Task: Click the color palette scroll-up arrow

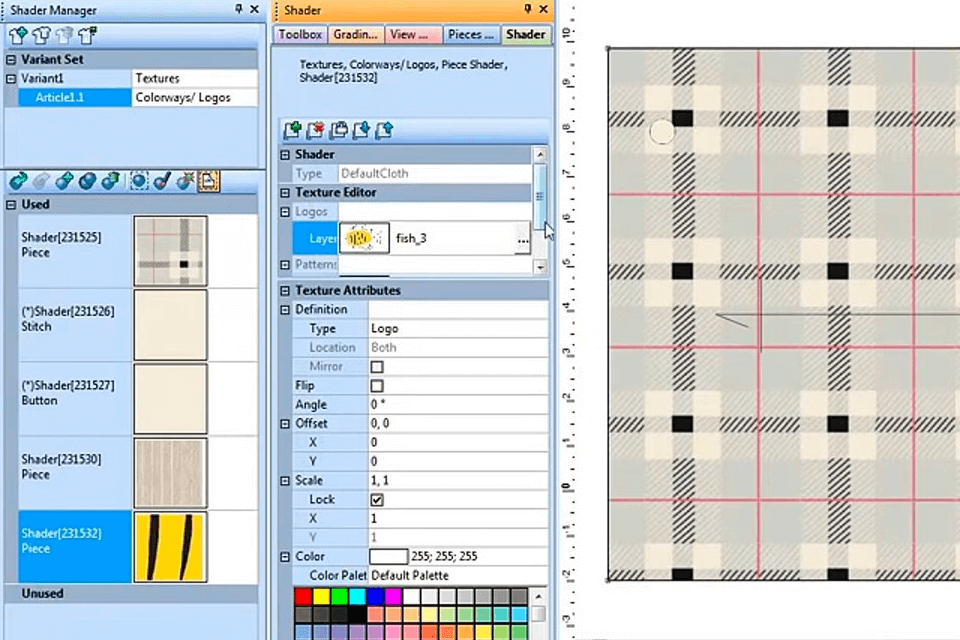Action: tap(539, 596)
